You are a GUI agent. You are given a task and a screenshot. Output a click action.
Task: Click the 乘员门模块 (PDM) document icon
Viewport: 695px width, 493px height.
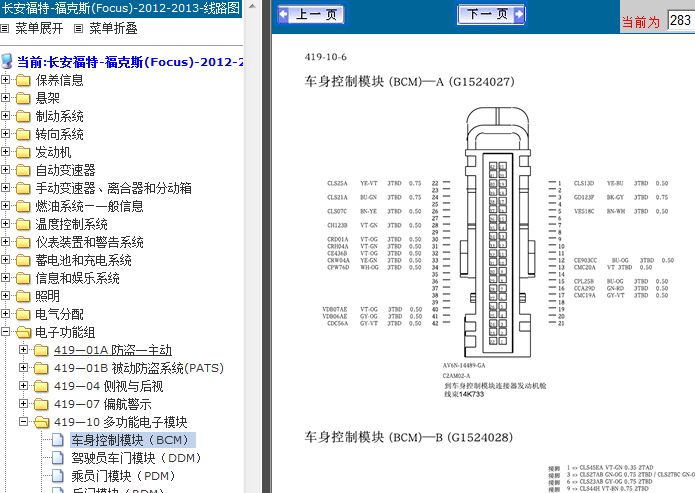point(58,476)
